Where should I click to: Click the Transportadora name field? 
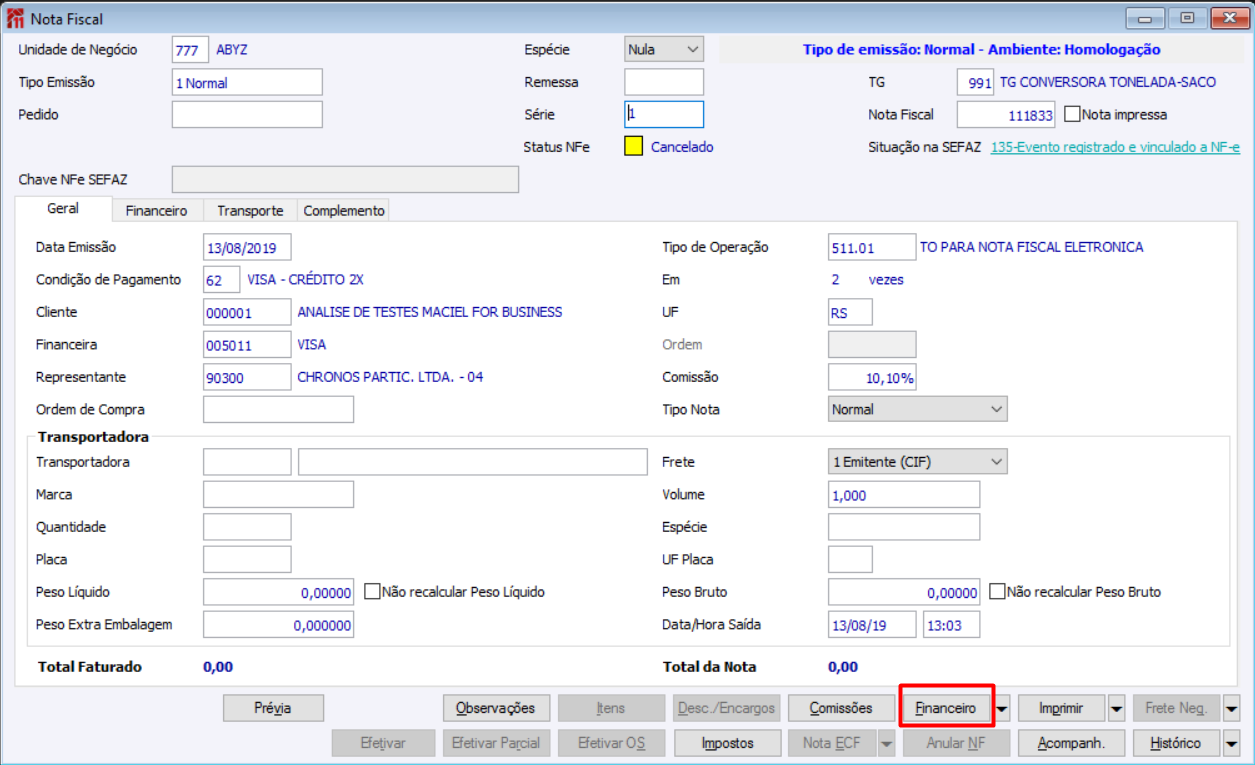tap(473, 462)
